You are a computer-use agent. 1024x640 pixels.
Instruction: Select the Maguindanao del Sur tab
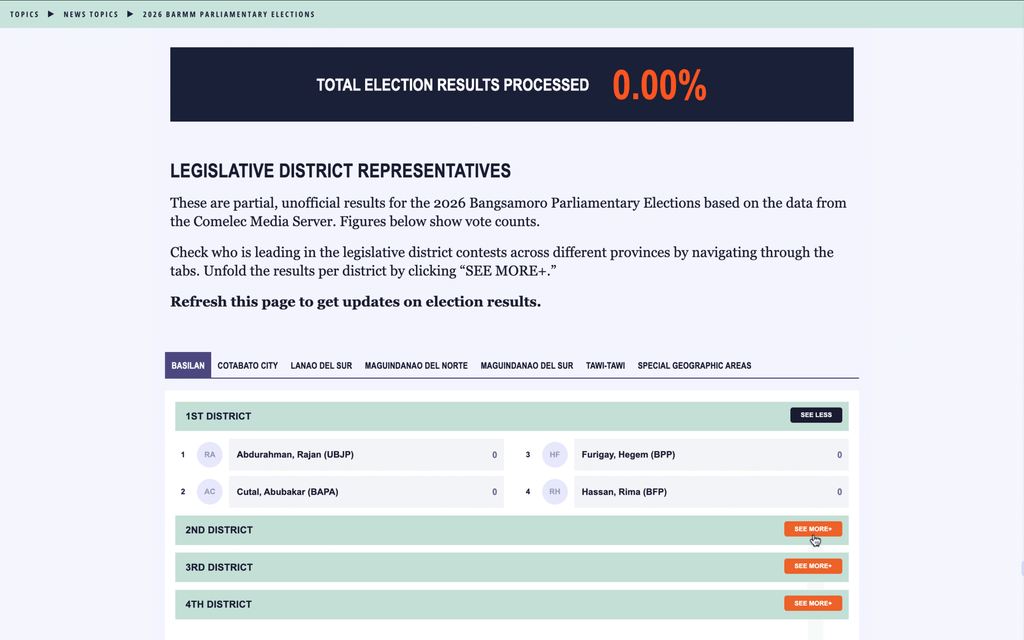tap(527, 366)
